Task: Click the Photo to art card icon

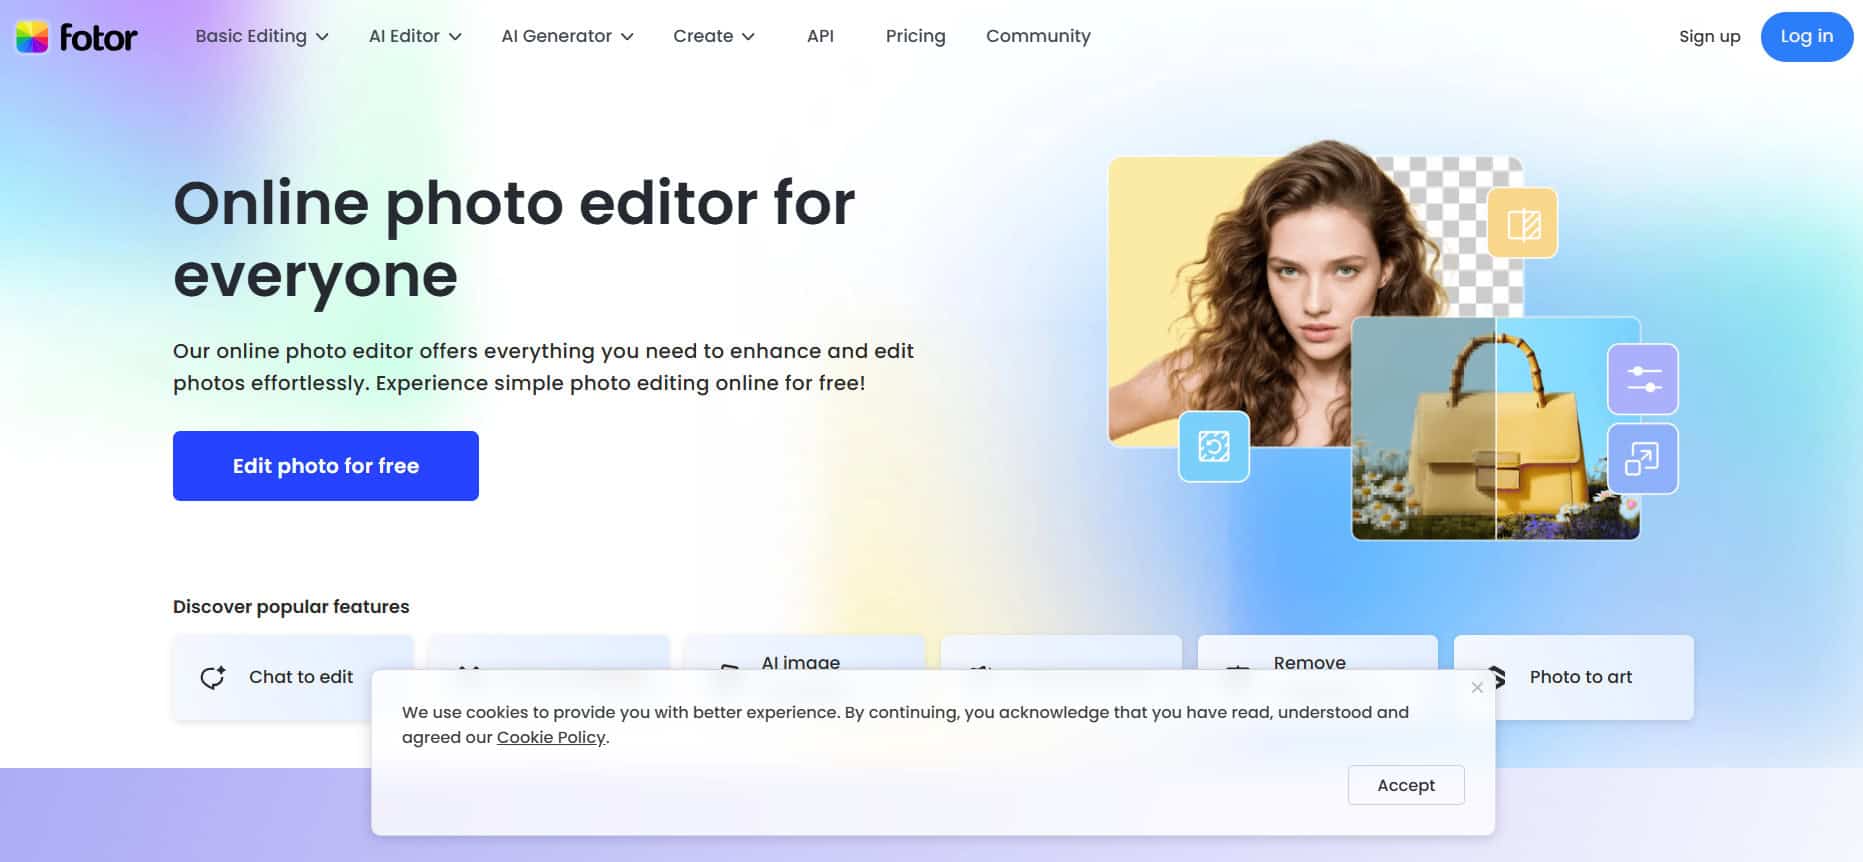Action: click(x=1497, y=677)
